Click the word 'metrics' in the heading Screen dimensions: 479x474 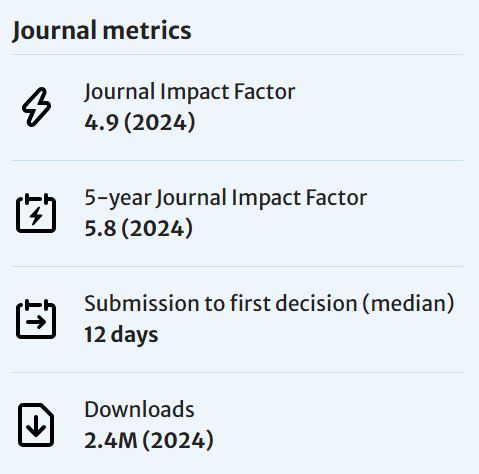coord(147,31)
